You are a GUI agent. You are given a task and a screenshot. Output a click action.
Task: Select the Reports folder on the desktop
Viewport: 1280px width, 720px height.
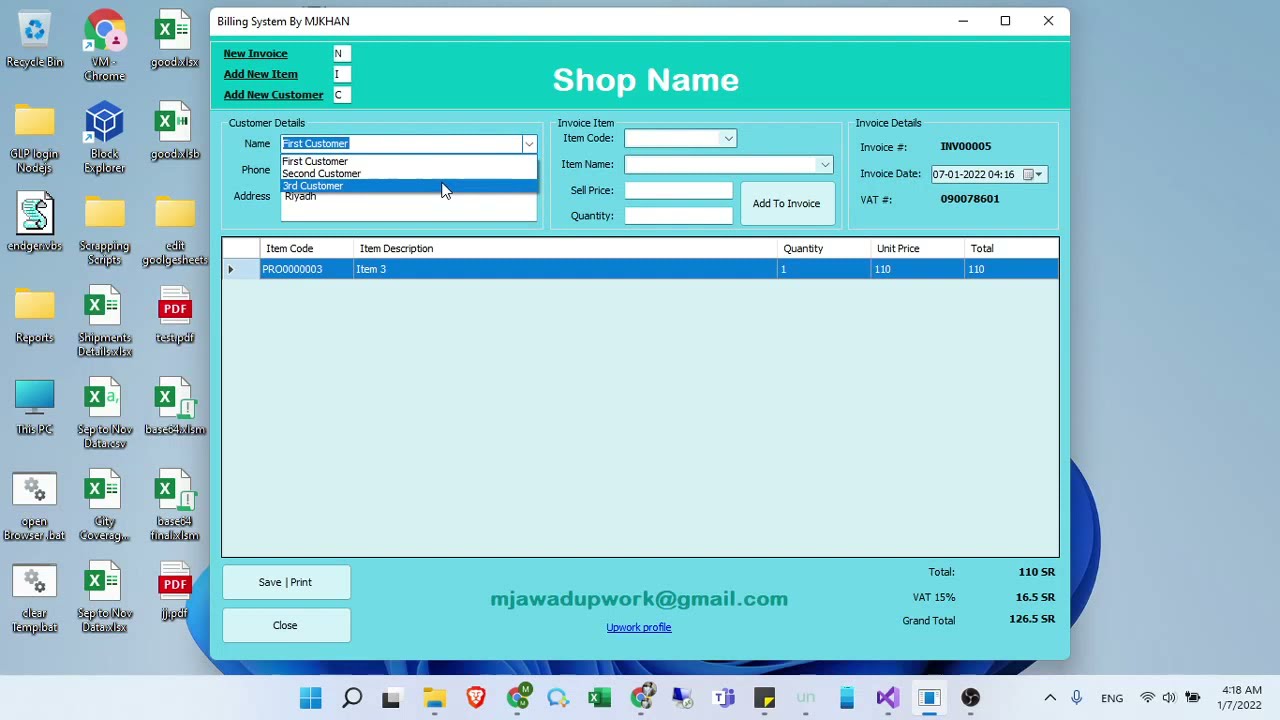(34, 315)
